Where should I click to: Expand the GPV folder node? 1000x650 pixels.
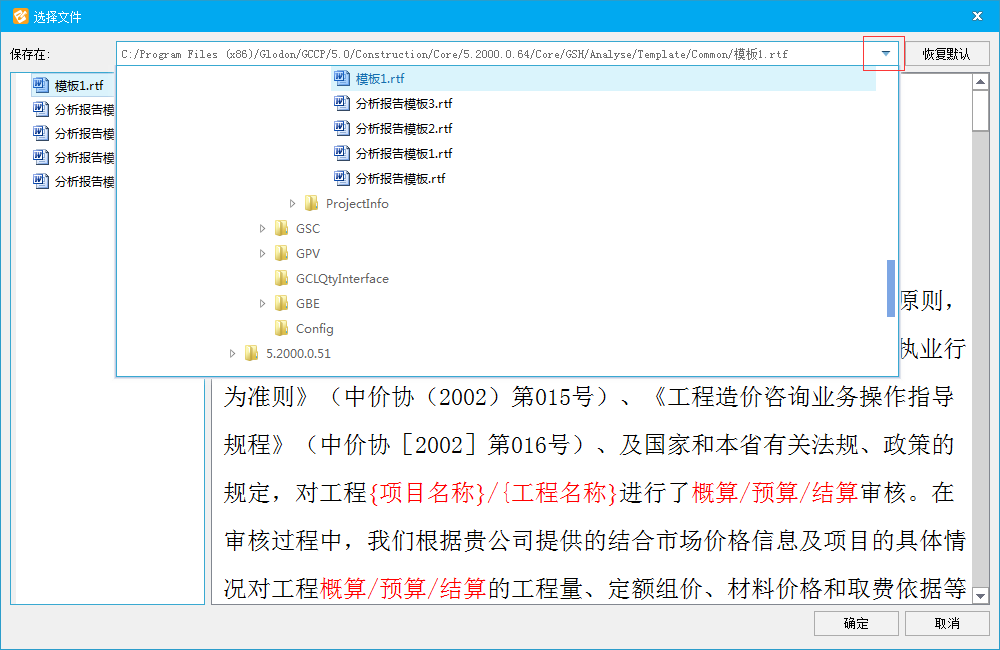point(263,254)
